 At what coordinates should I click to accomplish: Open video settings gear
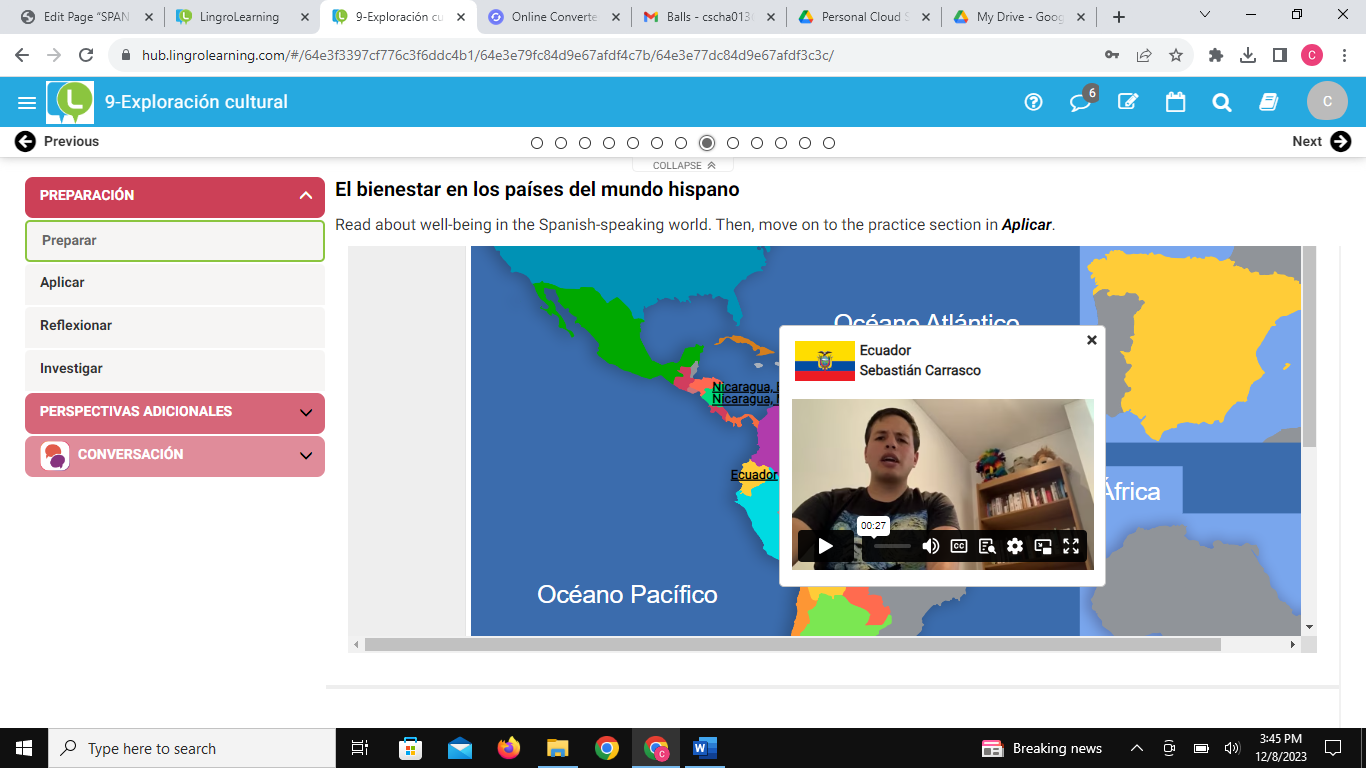coord(1015,546)
